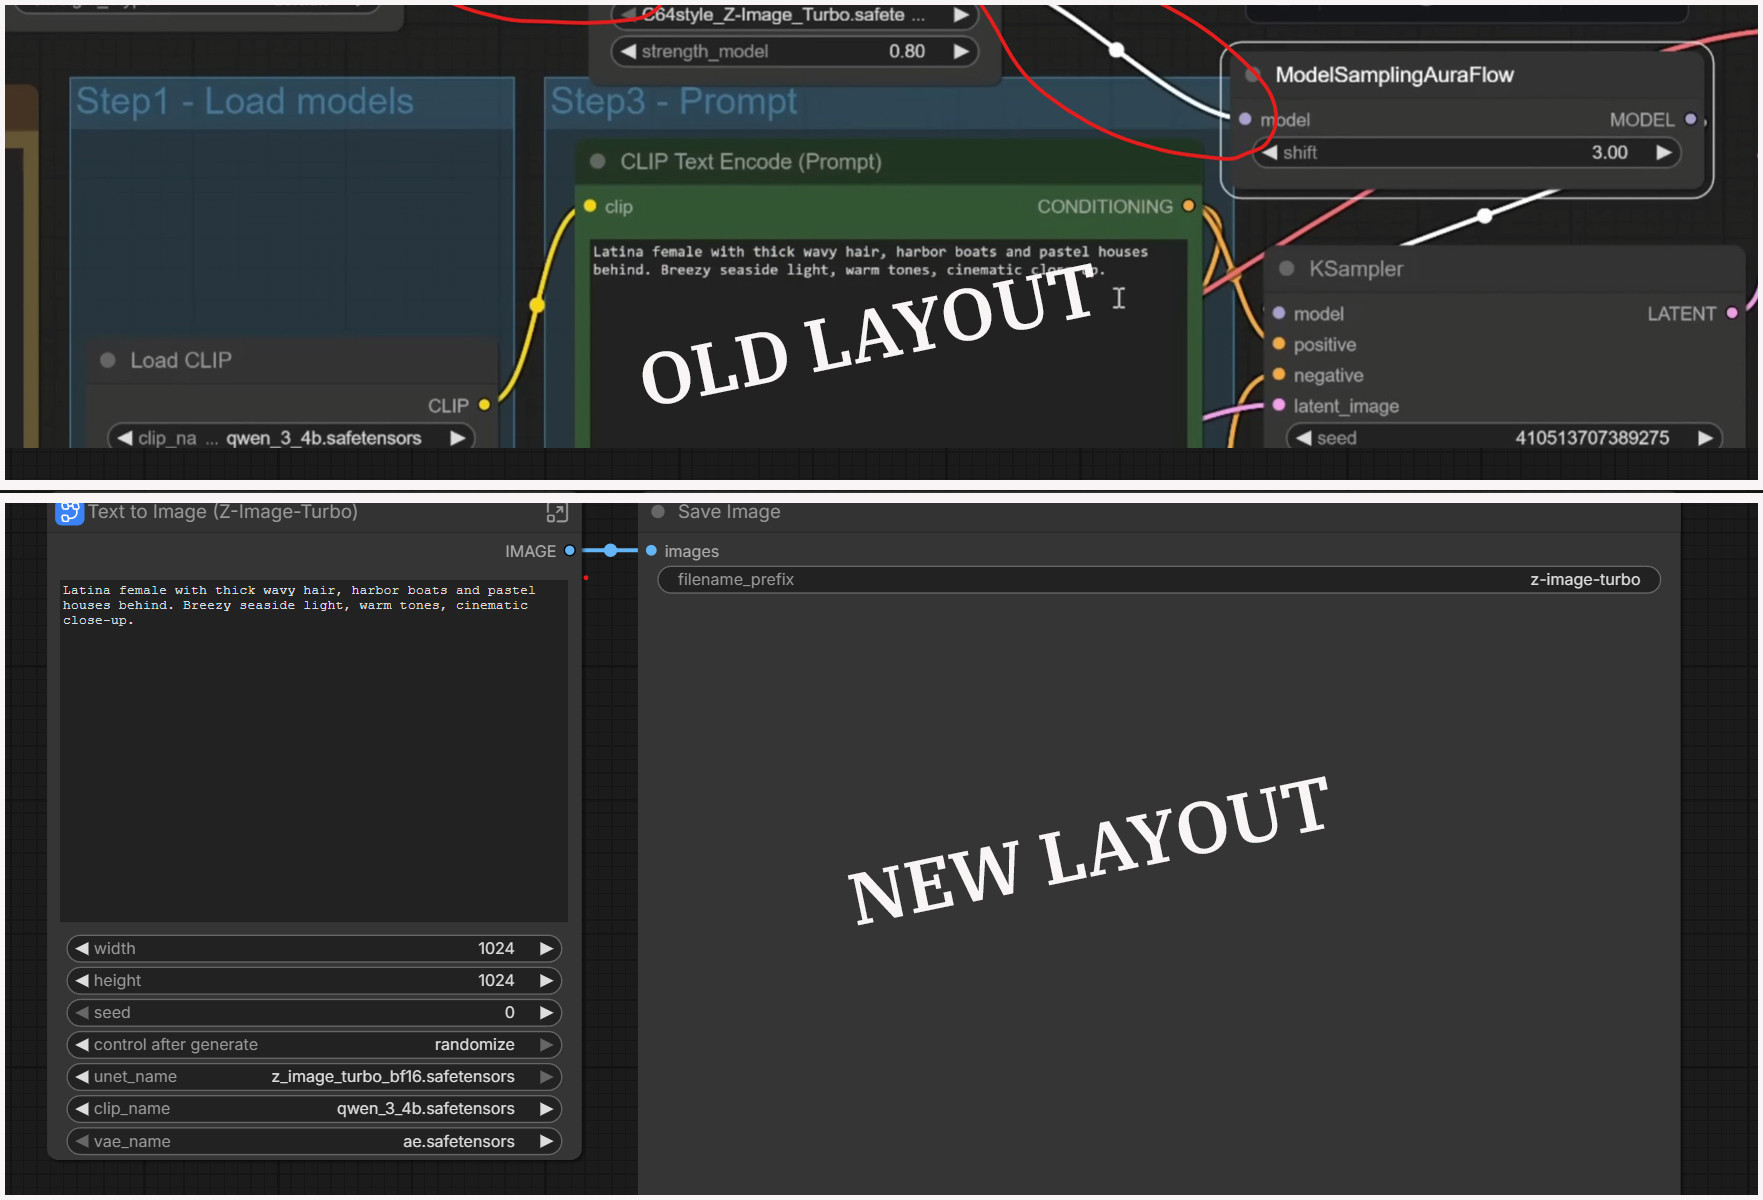
Task: Select previous Load CLIP model with left arrow
Action: (124, 438)
